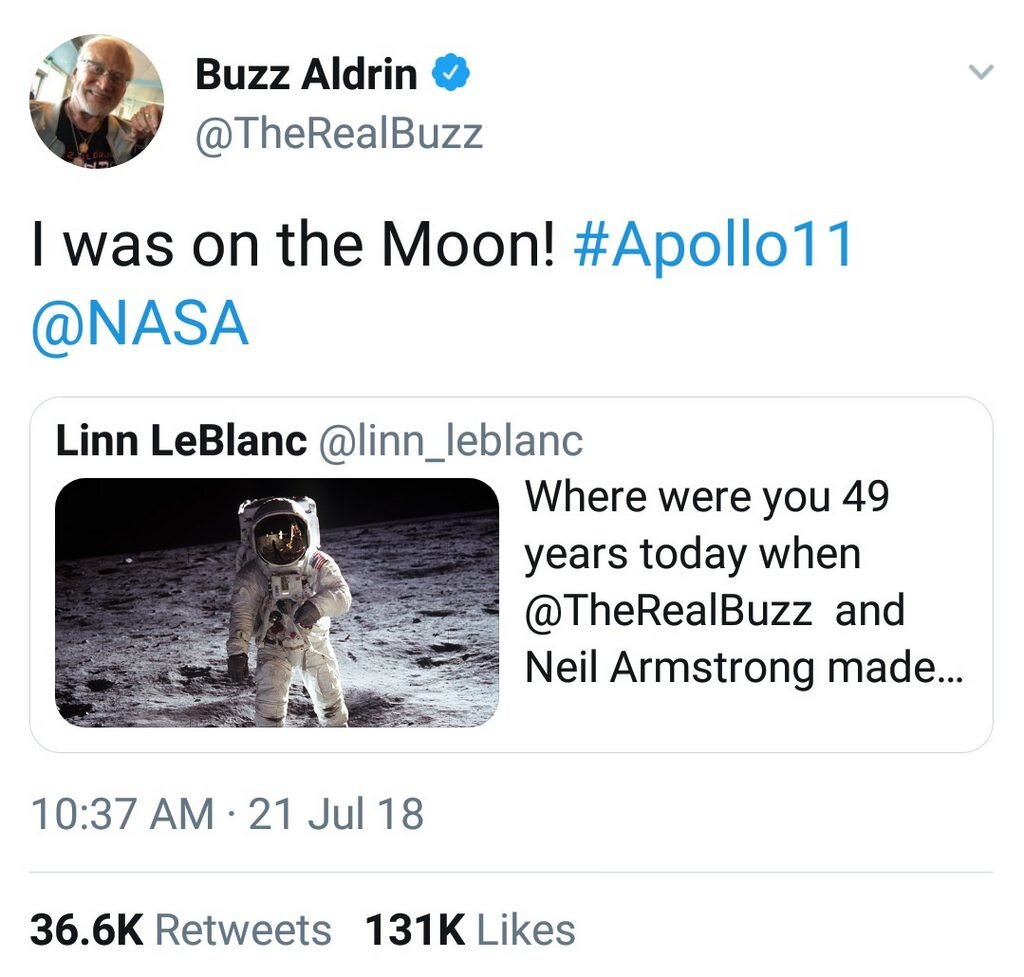The image size is (1024, 977).
Task: Click the "I was on the Moon!" text
Action: (293, 245)
